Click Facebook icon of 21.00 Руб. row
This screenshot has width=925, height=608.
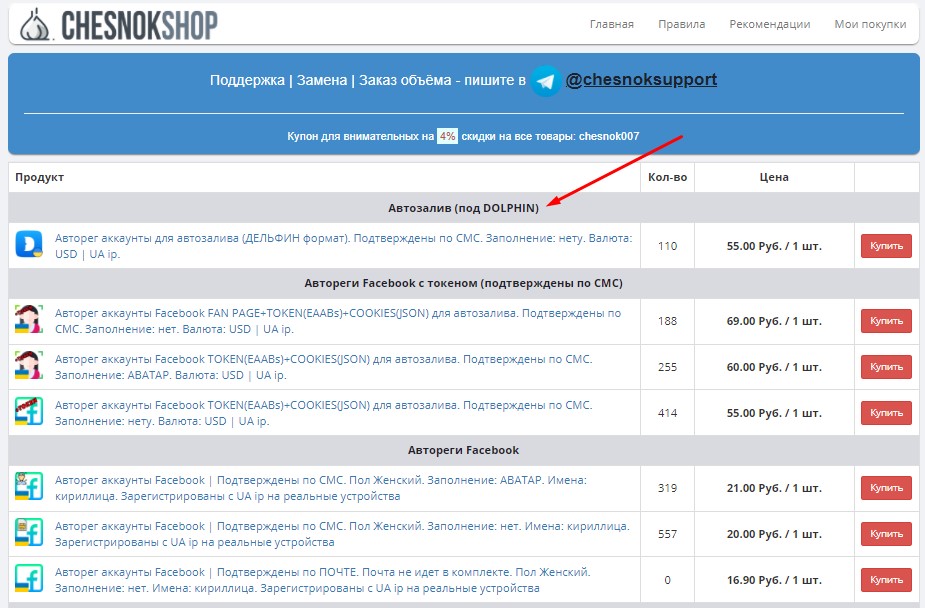pos(29,487)
